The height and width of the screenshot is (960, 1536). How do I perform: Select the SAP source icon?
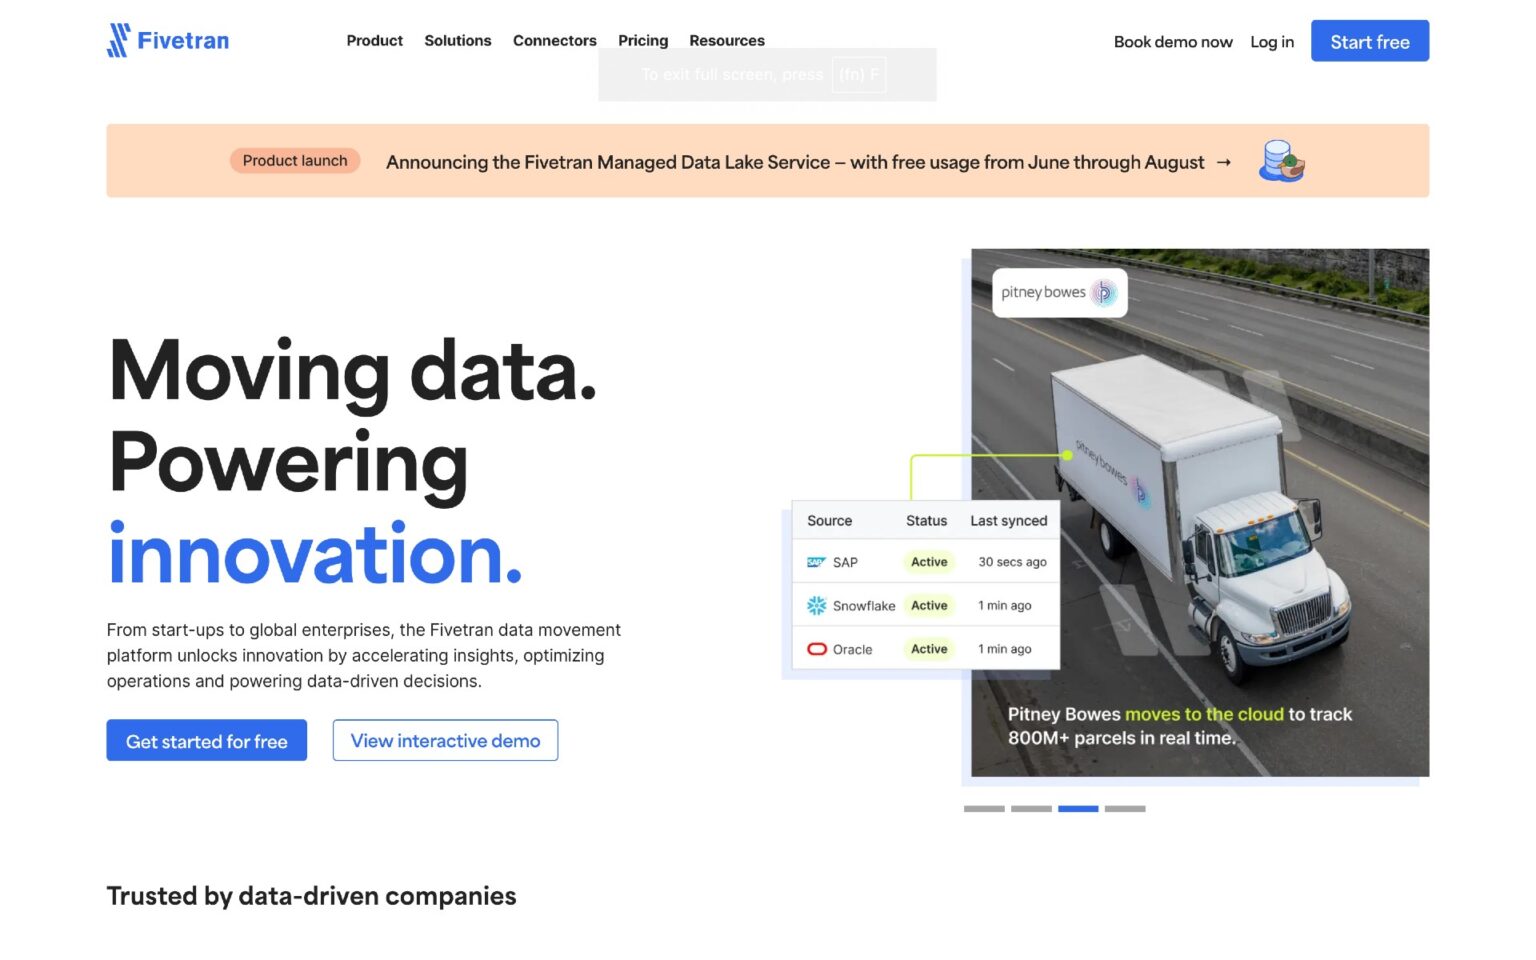pos(817,561)
